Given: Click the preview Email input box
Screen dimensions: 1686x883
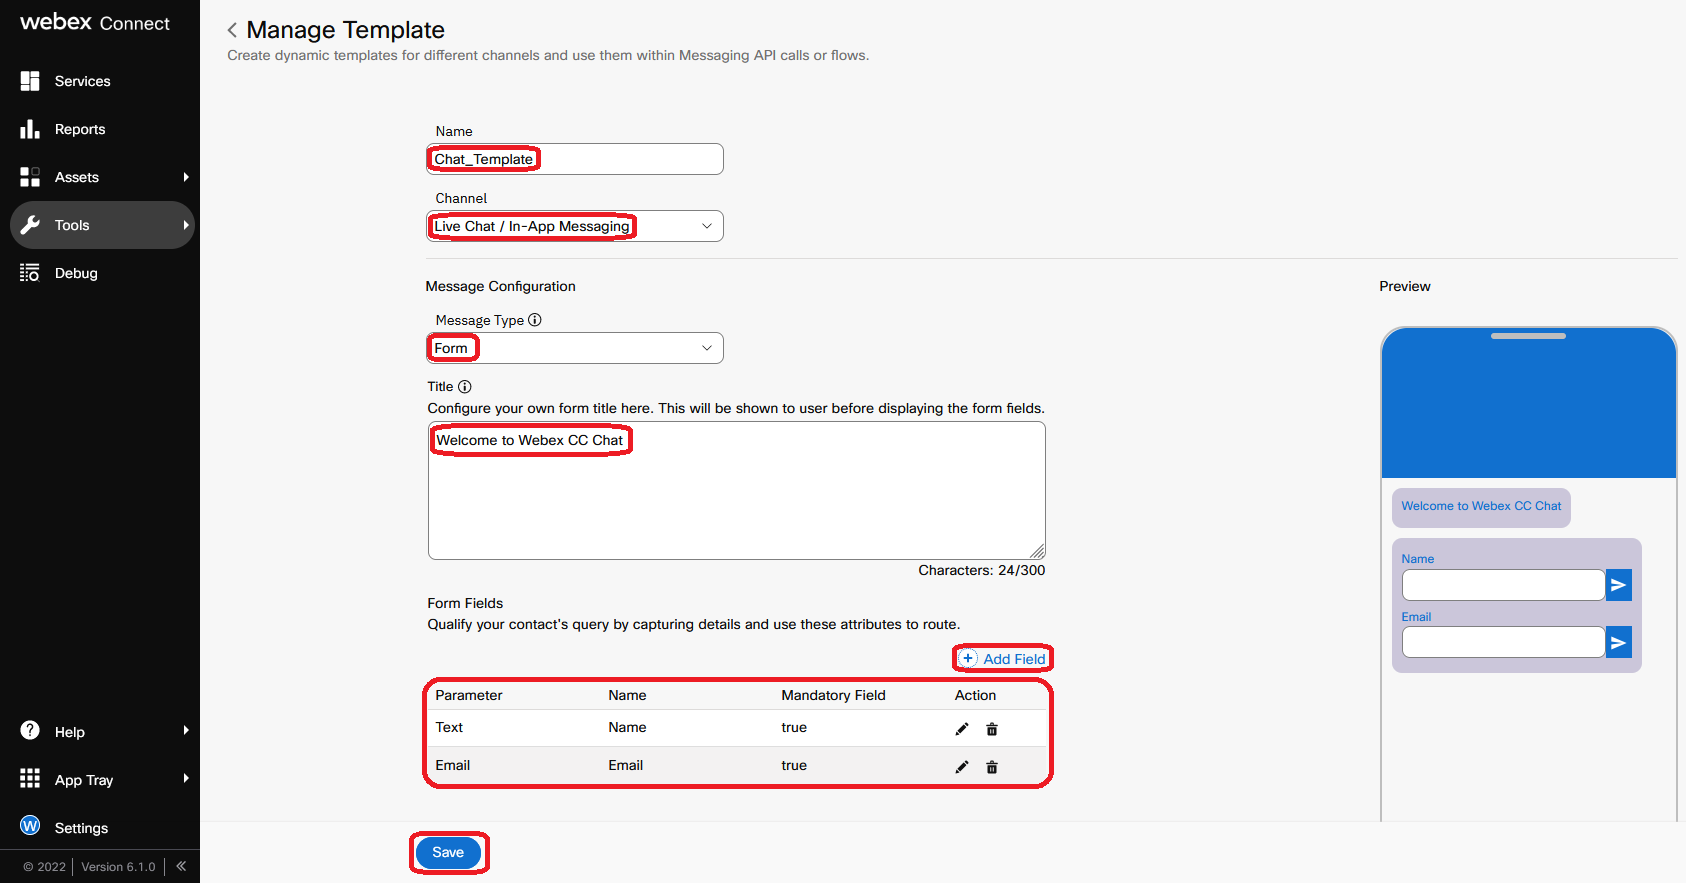Looking at the screenshot, I should click(1503, 642).
